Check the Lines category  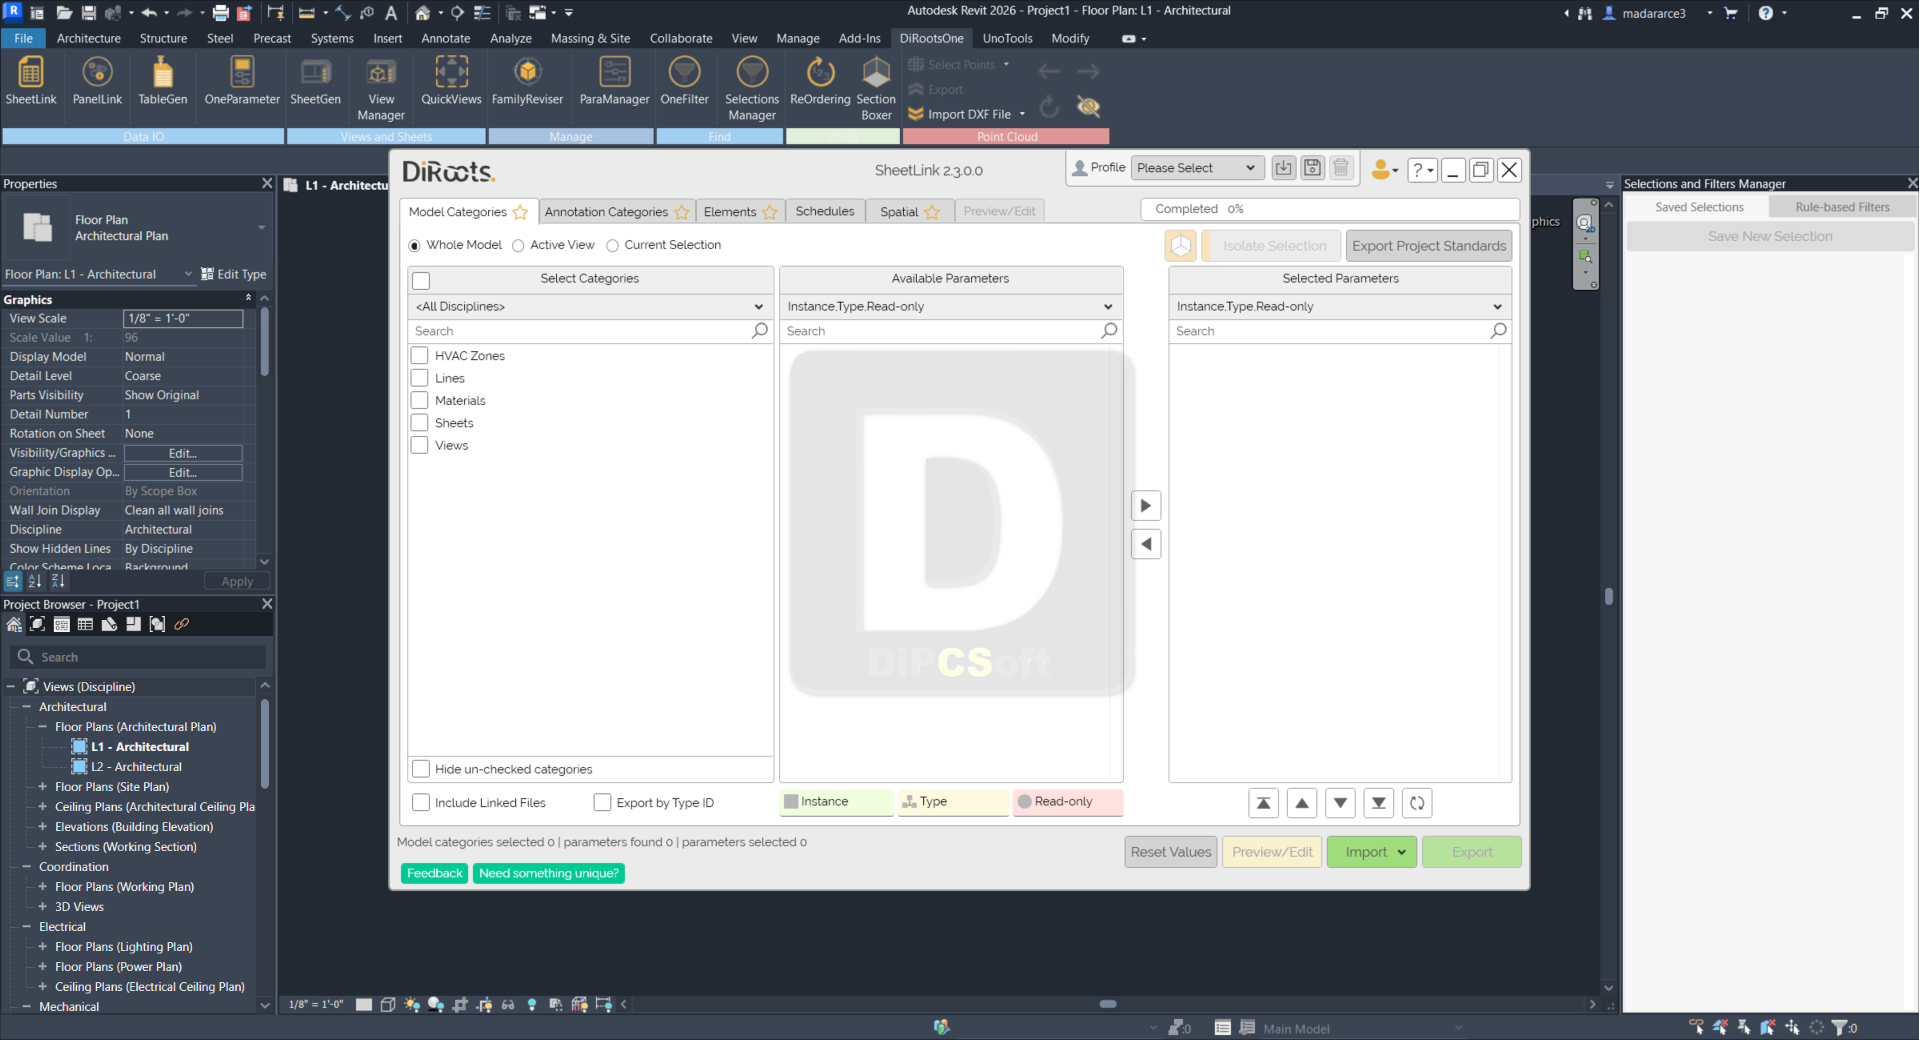tap(420, 378)
